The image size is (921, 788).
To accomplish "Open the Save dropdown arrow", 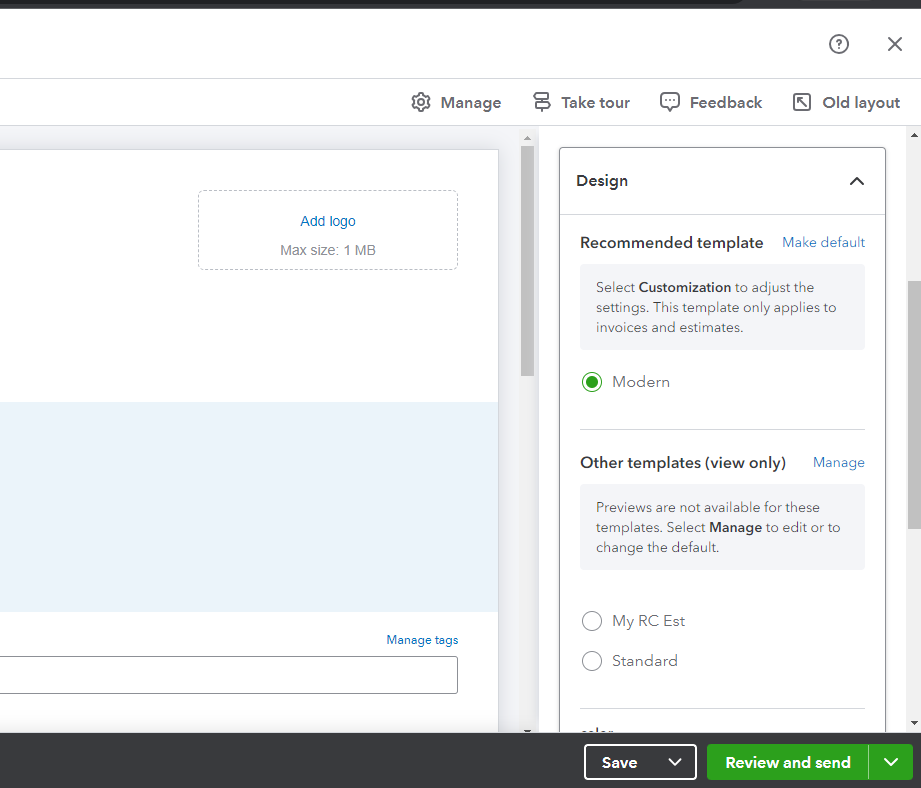I will [x=675, y=762].
